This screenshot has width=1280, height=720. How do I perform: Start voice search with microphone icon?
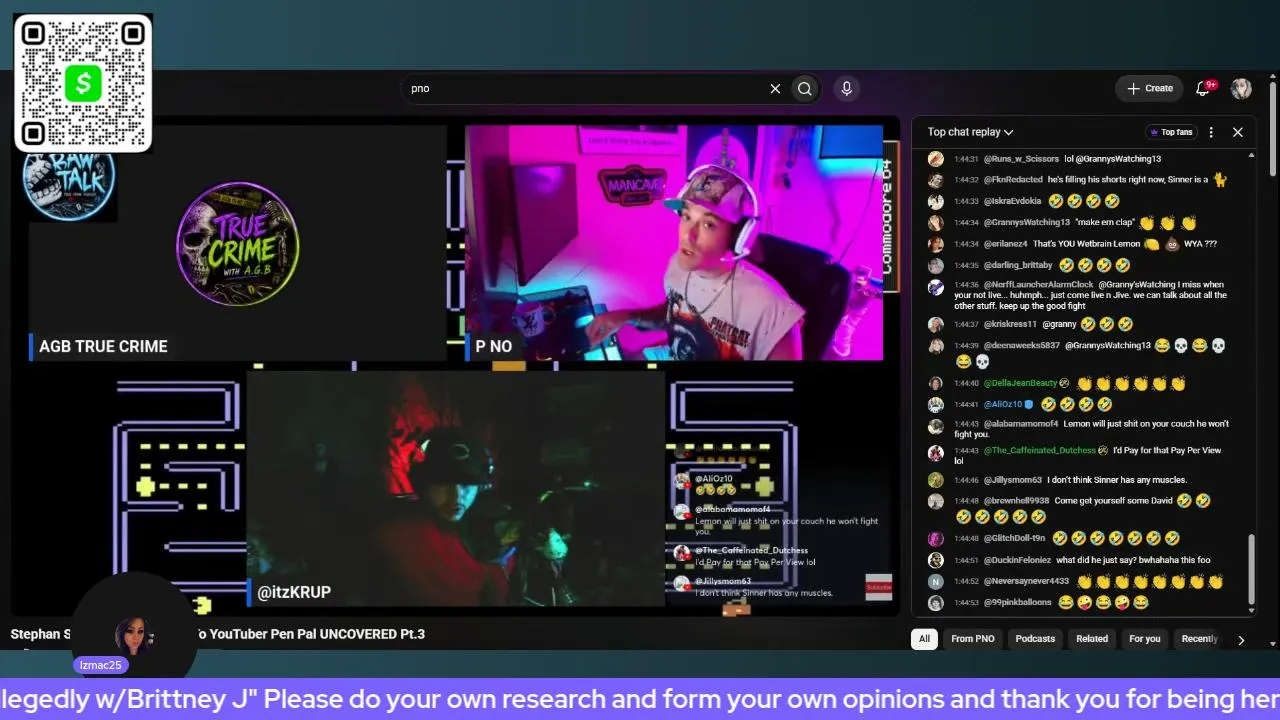click(x=847, y=88)
